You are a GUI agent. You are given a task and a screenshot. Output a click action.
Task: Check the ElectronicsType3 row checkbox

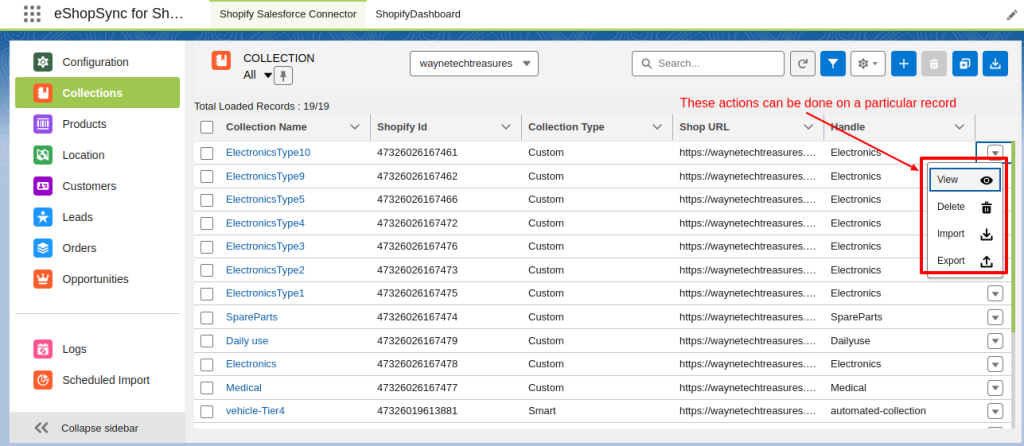[207, 247]
